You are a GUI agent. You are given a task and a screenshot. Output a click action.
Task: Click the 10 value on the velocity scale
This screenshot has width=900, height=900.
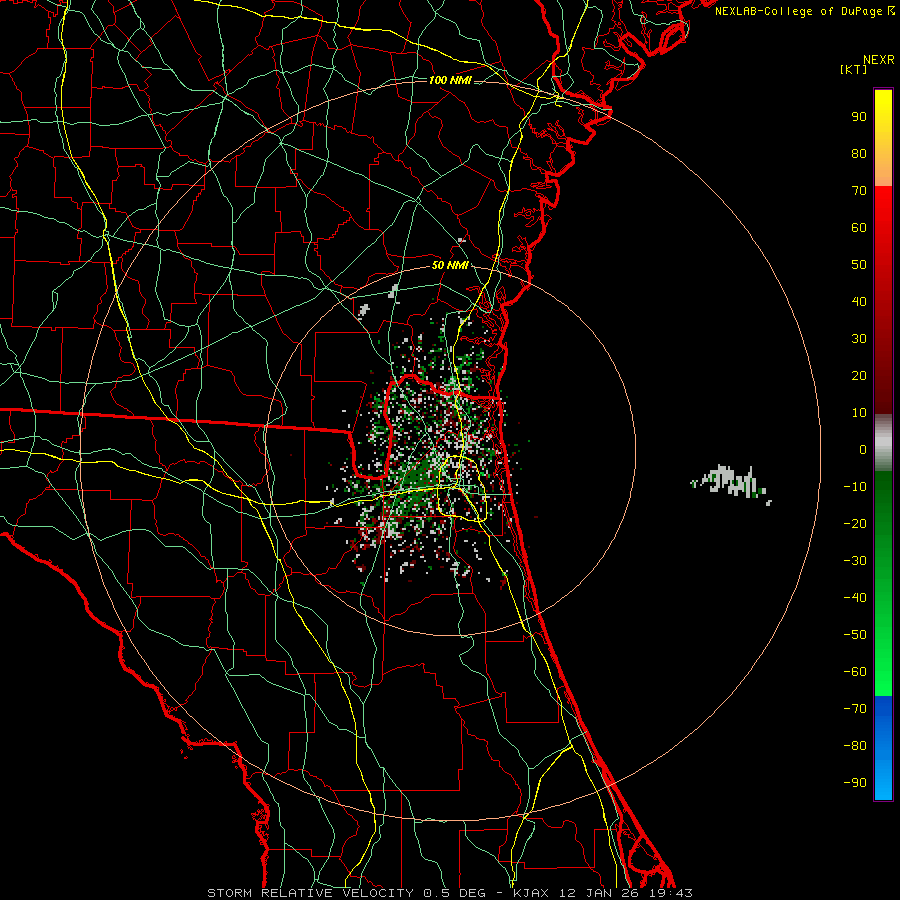(859, 413)
